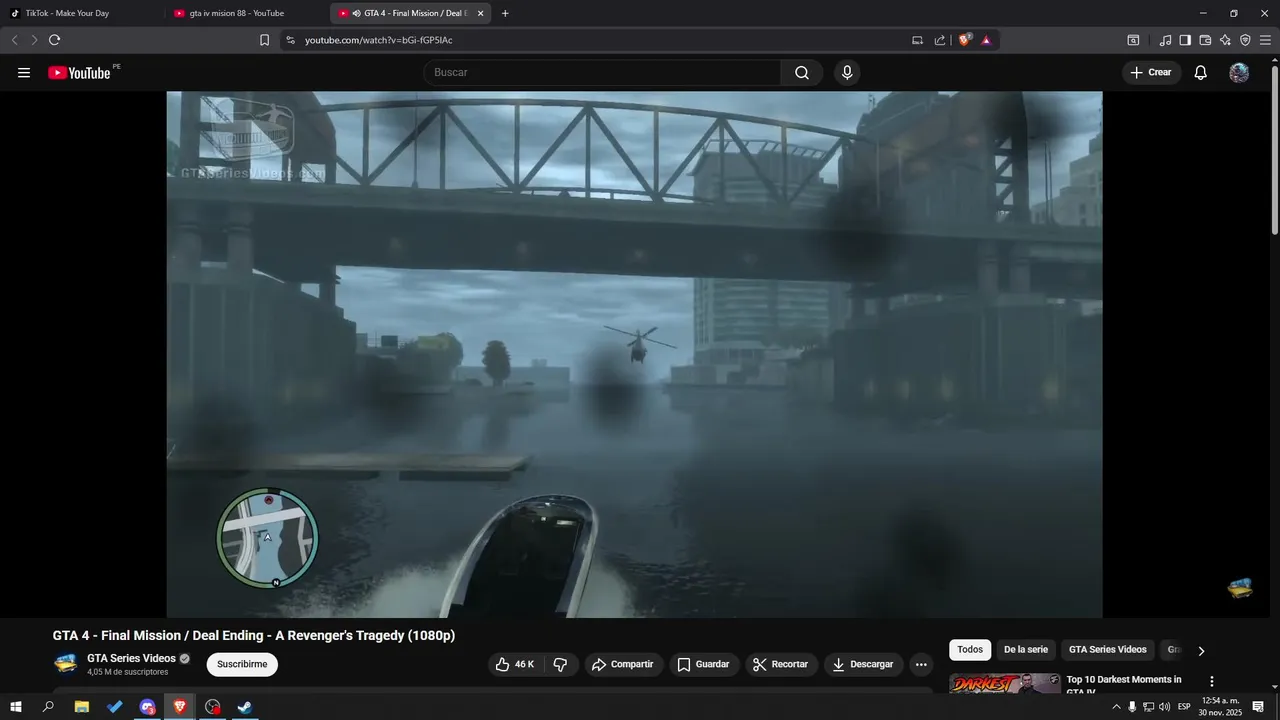Image resolution: width=1280 pixels, height=720 pixels.
Task: Open the GTA Series Videos channel name link
Action: 131,658
